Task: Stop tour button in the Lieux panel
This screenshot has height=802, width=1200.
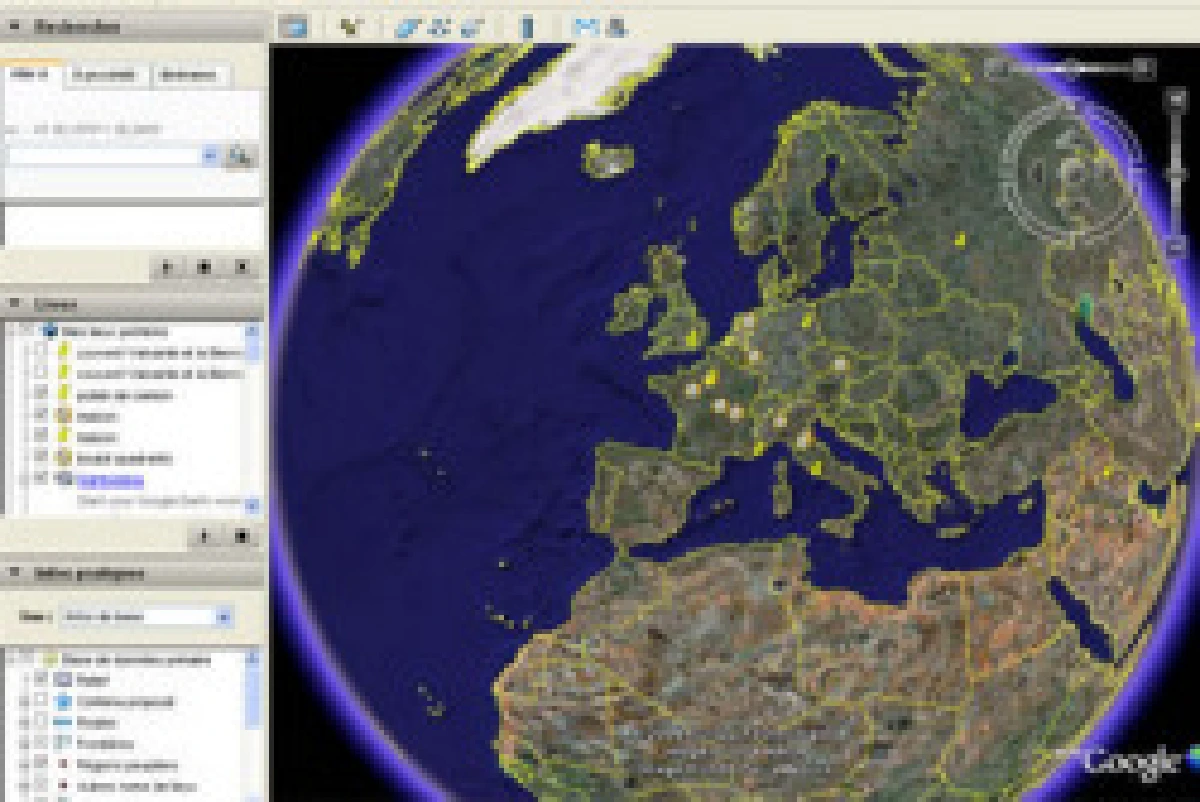Action: (x=241, y=537)
